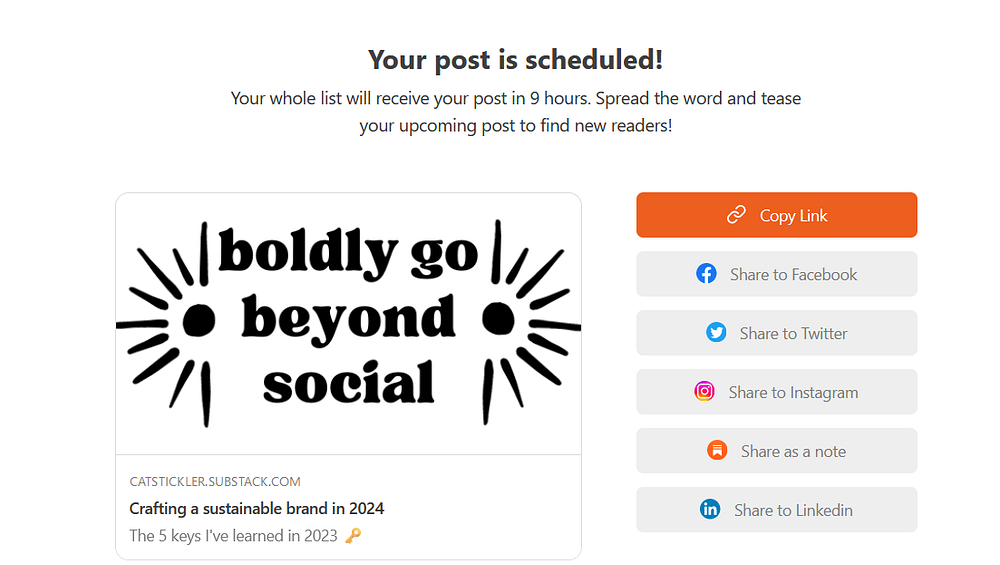Click the Twitter bird icon

click(x=716, y=333)
